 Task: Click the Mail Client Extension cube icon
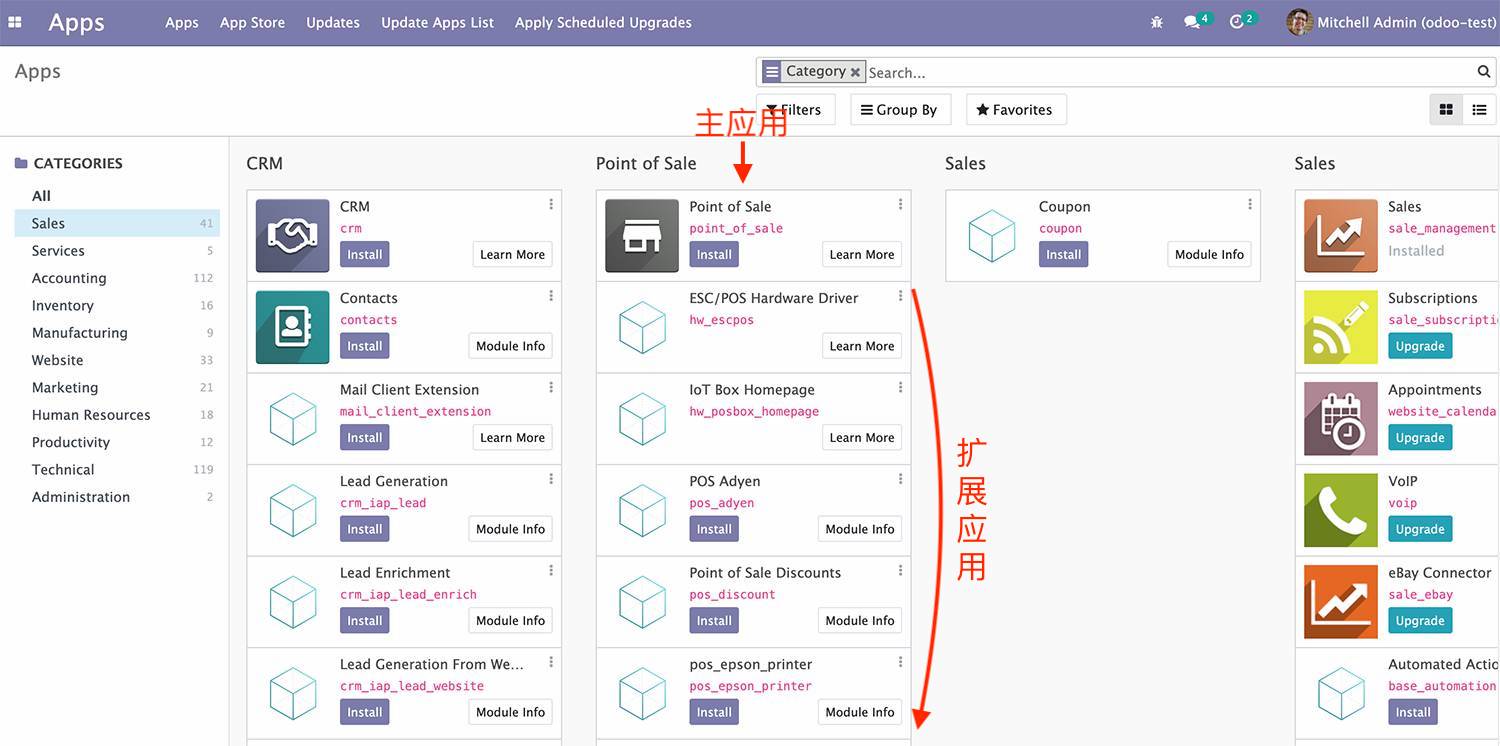tap(292, 419)
